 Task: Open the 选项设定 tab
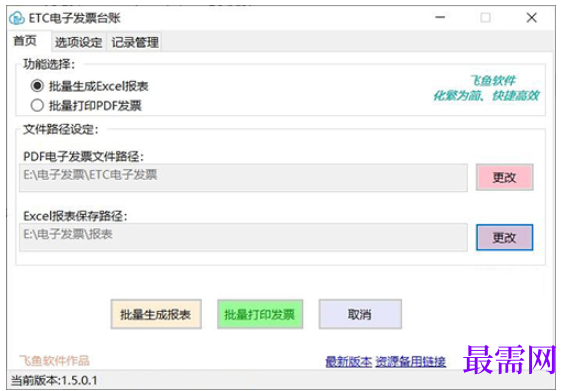point(78,42)
